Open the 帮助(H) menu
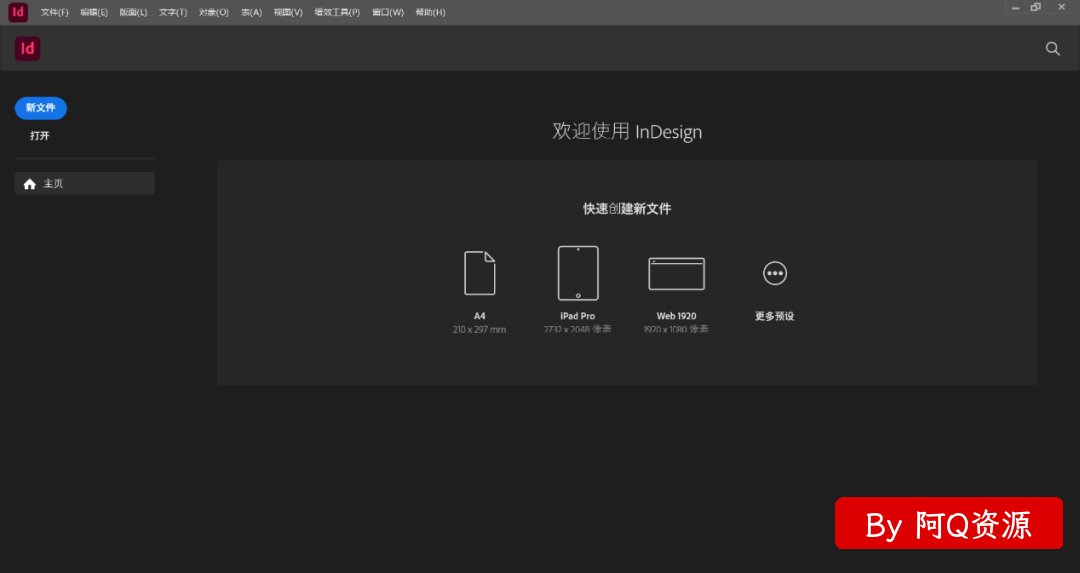The width and height of the screenshot is (1080, 573). coord(430,12)
